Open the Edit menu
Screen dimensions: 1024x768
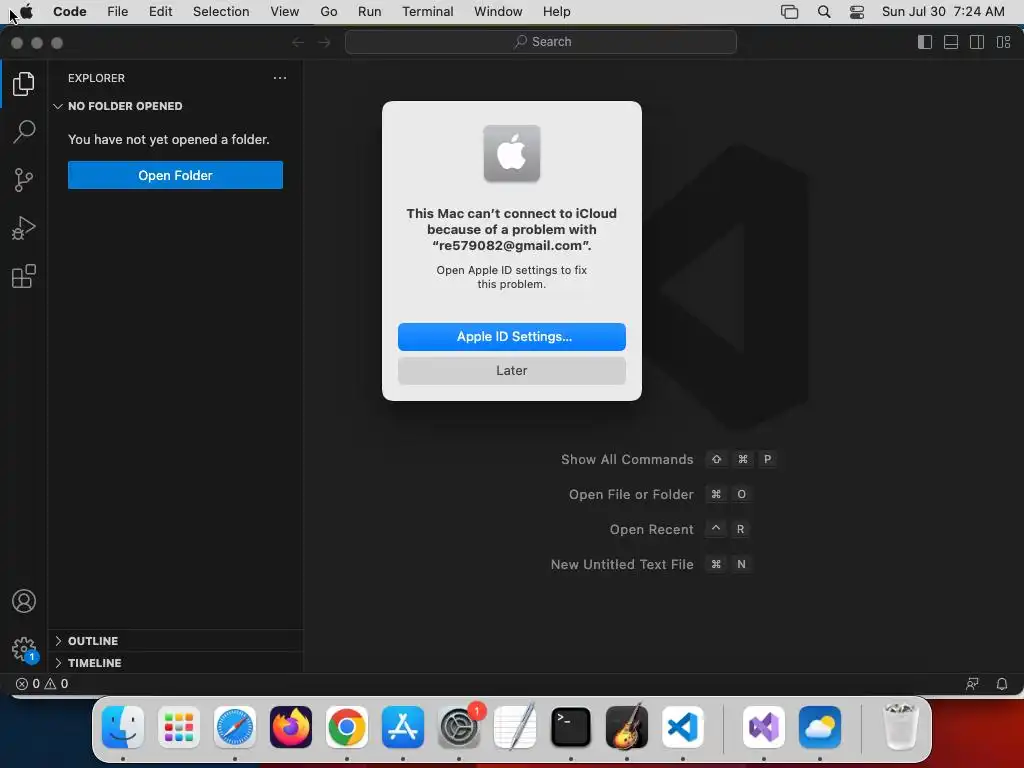(x=160, y=12)
